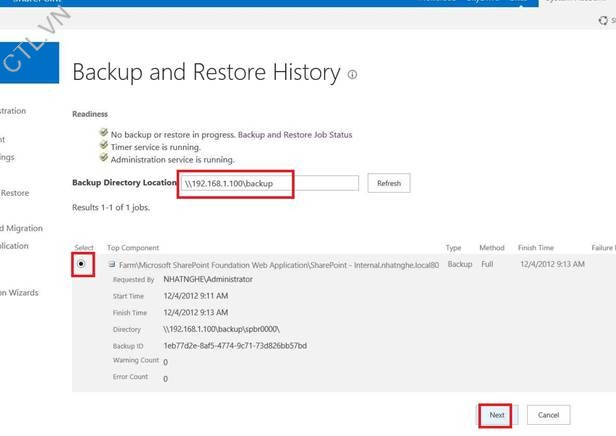Click the Backup ID value 1eb77d2e
Screen dimensions: 616x436
click(x=235, y=346)
